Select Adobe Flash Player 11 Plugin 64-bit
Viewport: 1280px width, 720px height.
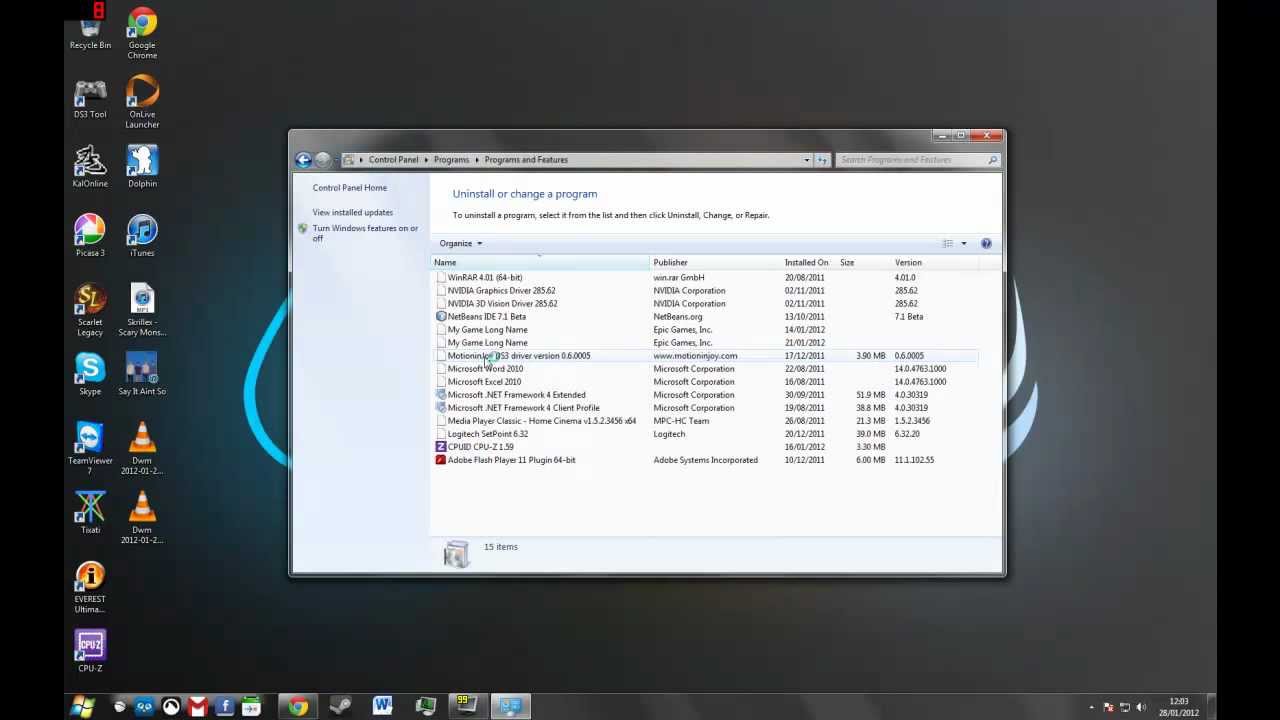(x=706, y=459)
